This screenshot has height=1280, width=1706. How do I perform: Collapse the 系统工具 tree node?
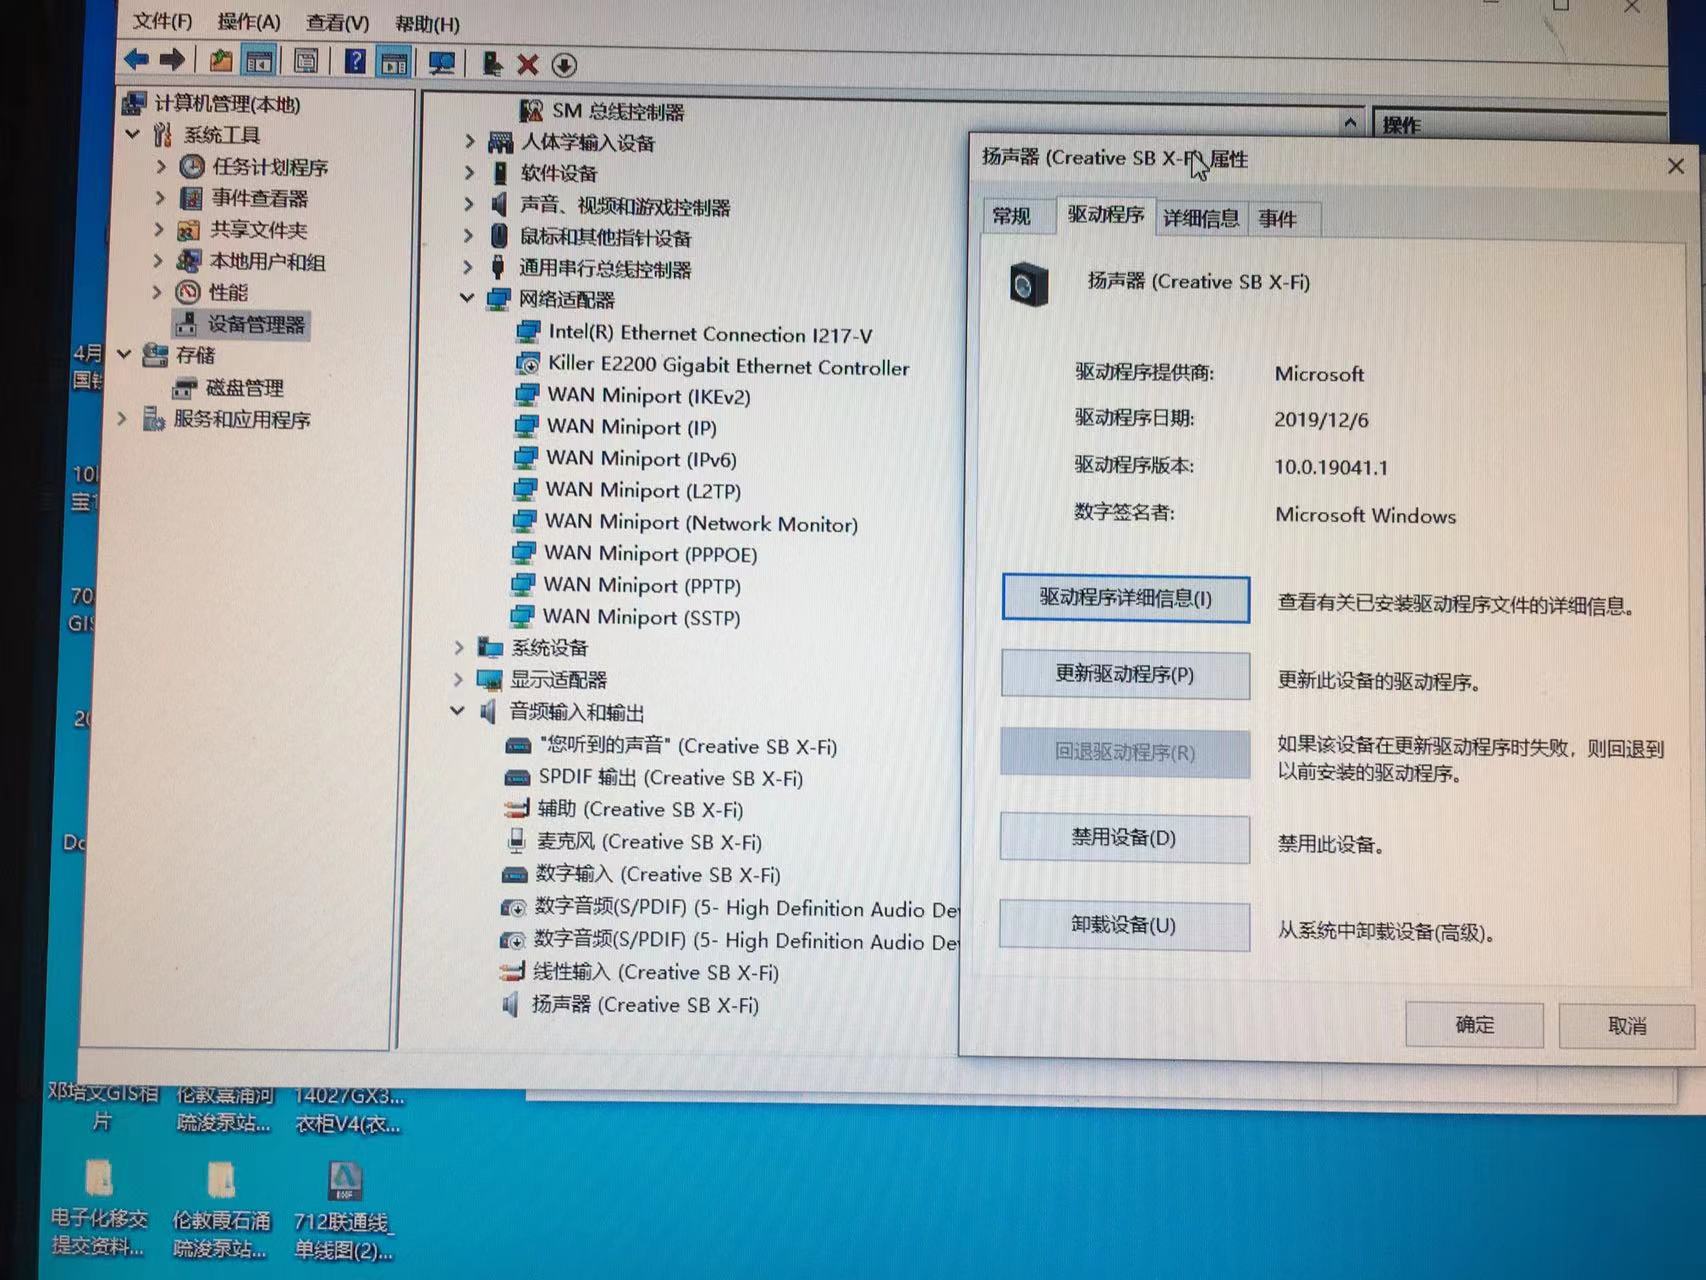click(x=133, y=133)
